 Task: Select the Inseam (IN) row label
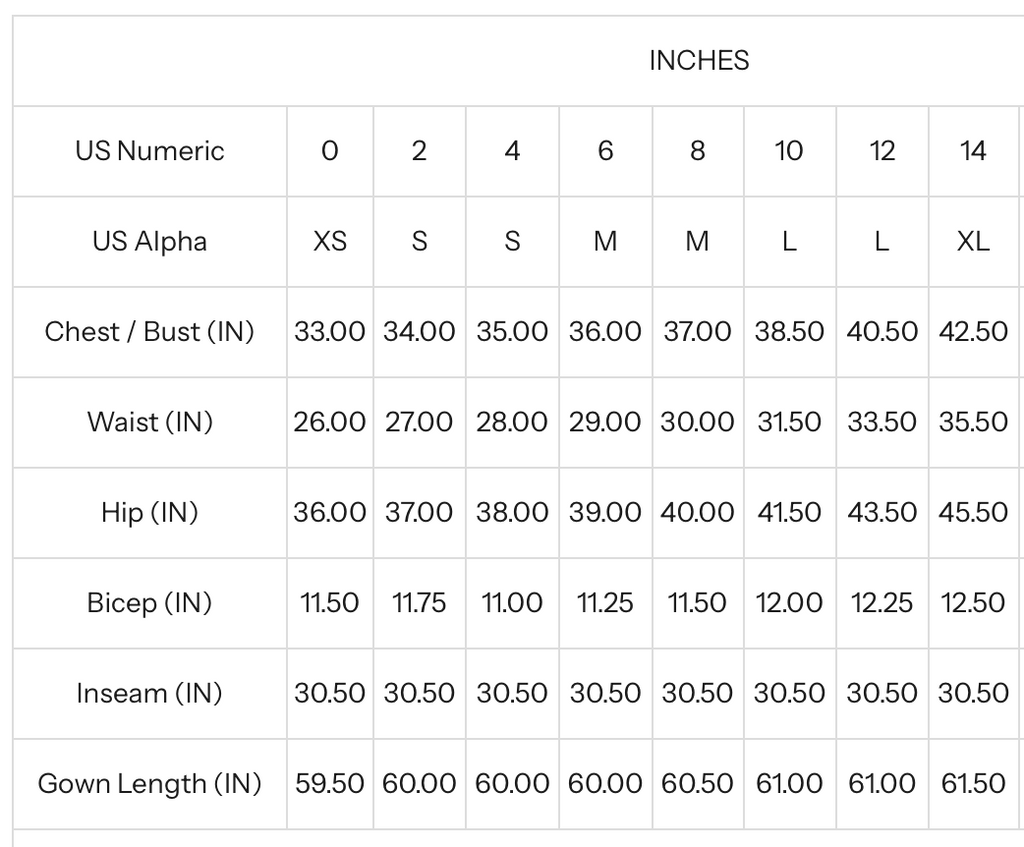tap(150, 693)
